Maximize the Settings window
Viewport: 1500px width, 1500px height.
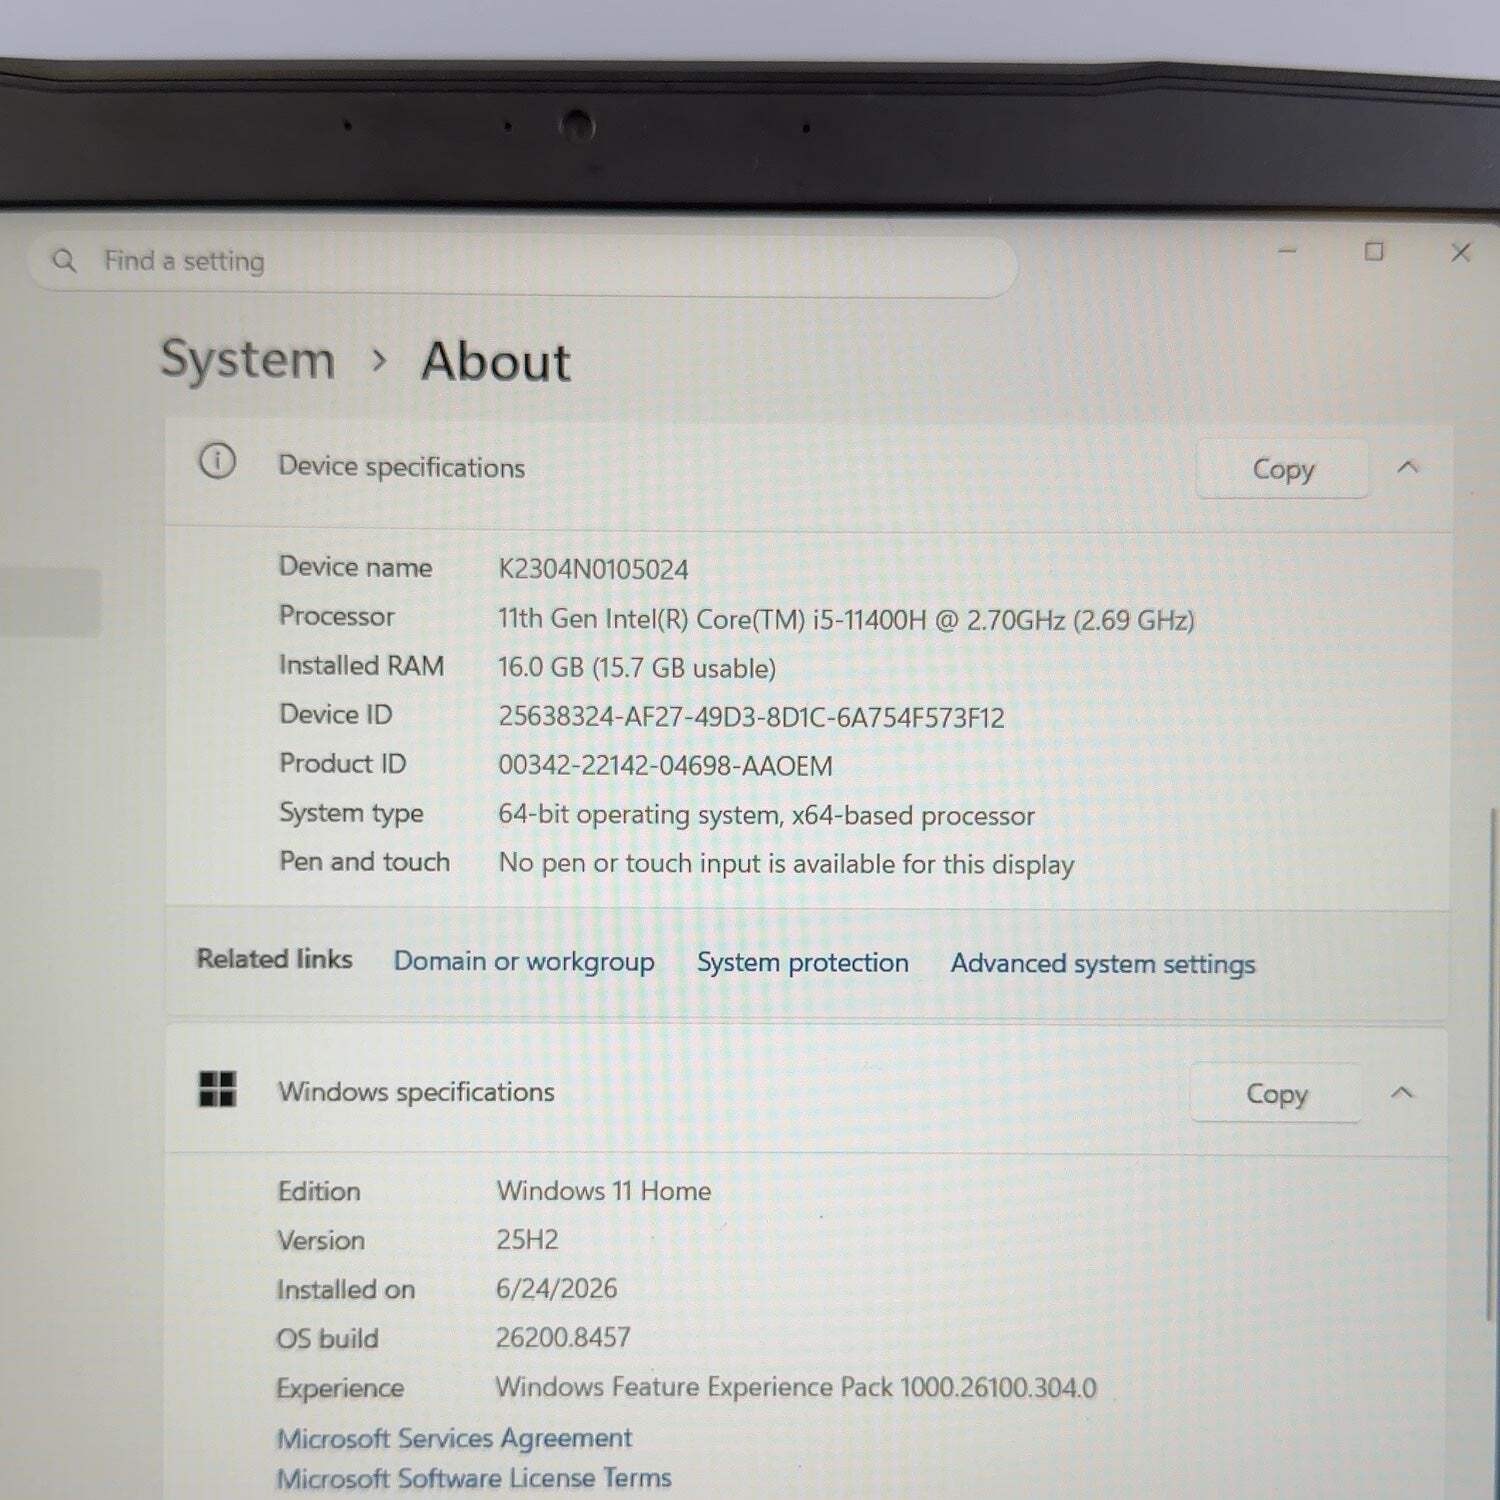[x=1375, y=251]
